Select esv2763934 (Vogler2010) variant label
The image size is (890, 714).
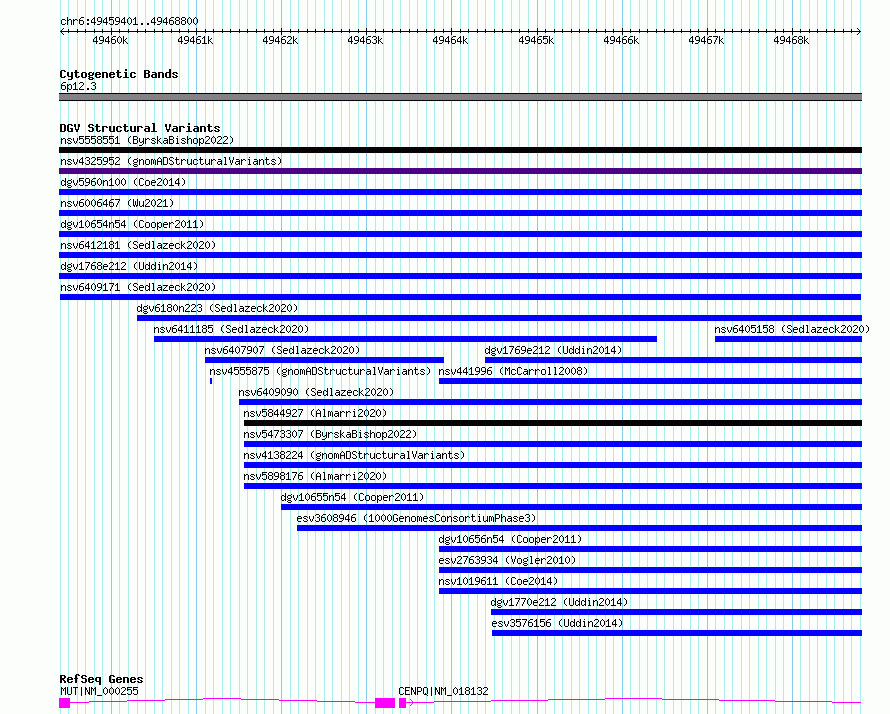(507, 560)
